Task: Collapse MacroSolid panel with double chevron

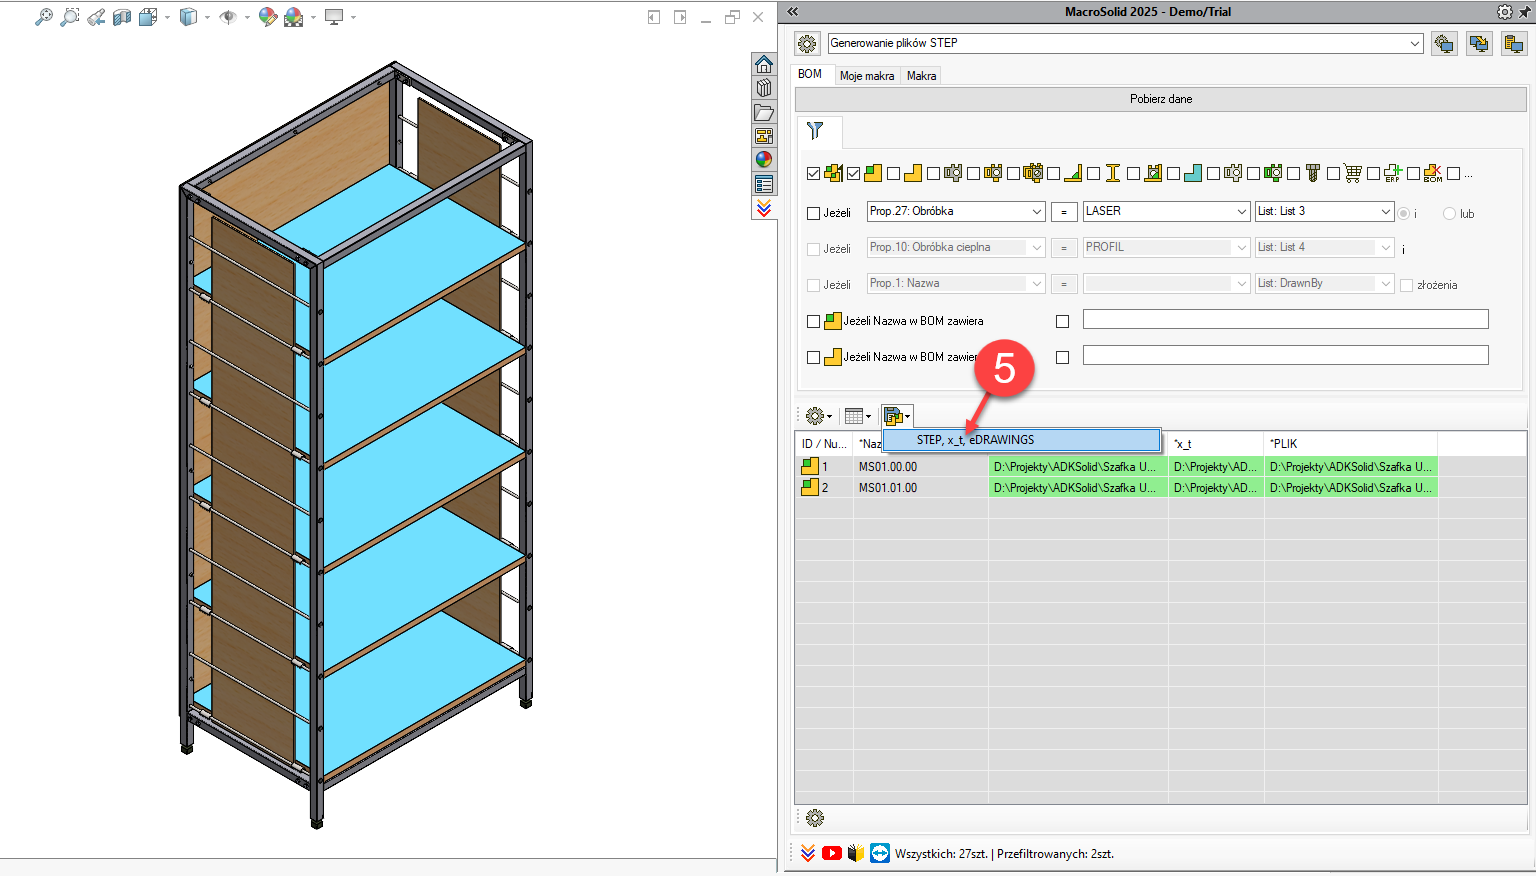Action: 792,12
